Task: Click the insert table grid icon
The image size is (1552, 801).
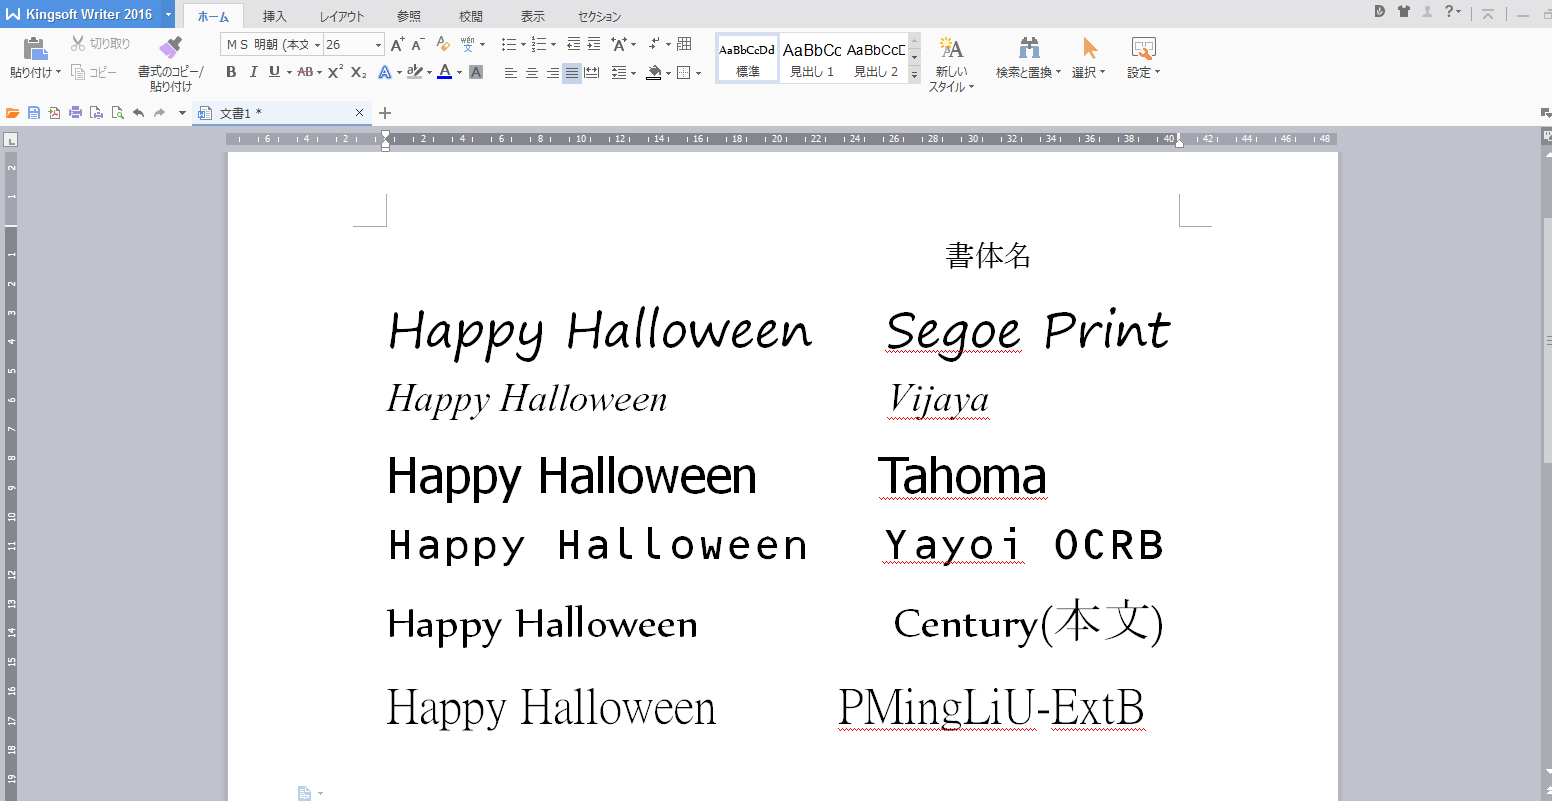Action: point(684,44)
